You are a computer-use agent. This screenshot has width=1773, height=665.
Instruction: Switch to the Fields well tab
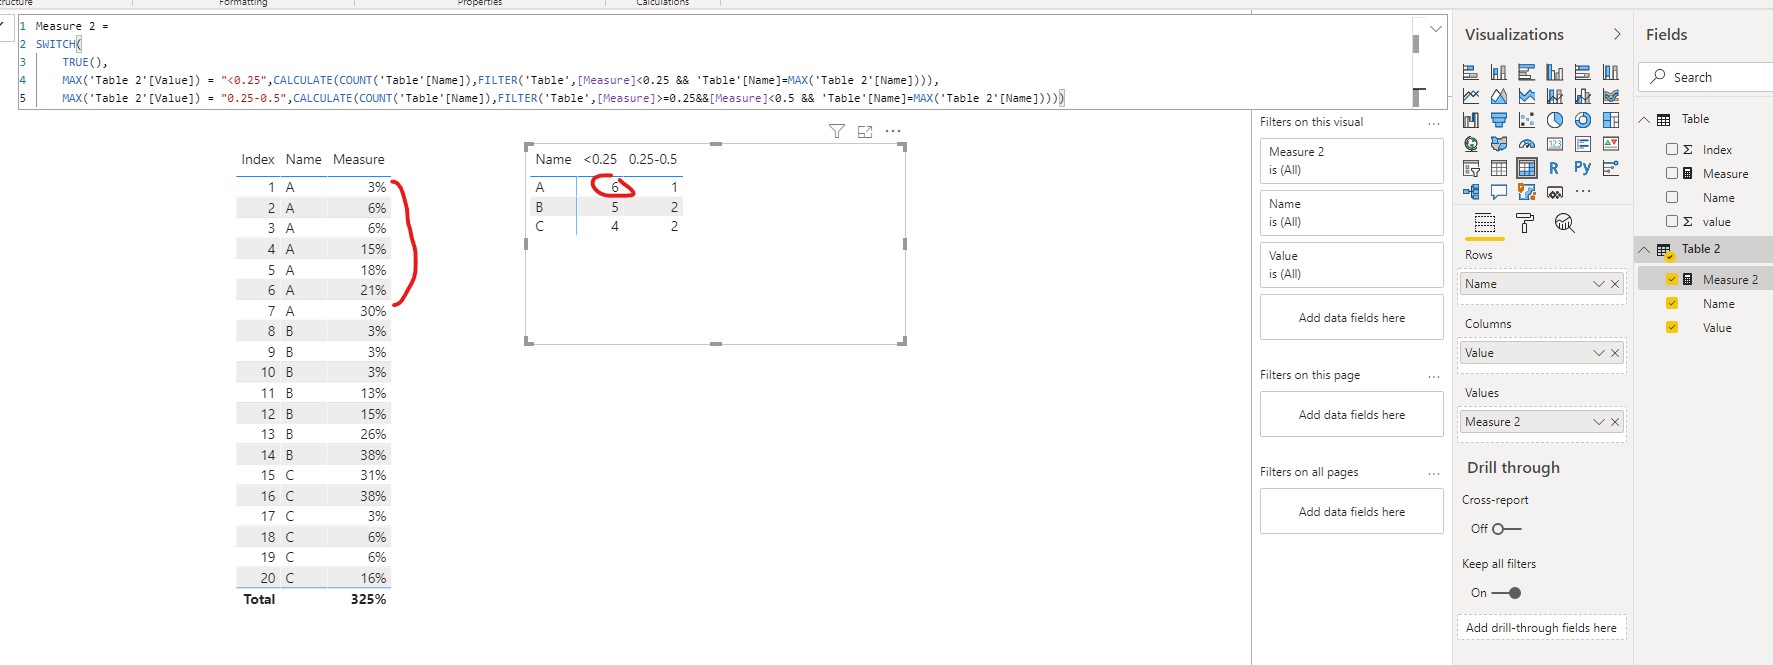(1485, 223)
